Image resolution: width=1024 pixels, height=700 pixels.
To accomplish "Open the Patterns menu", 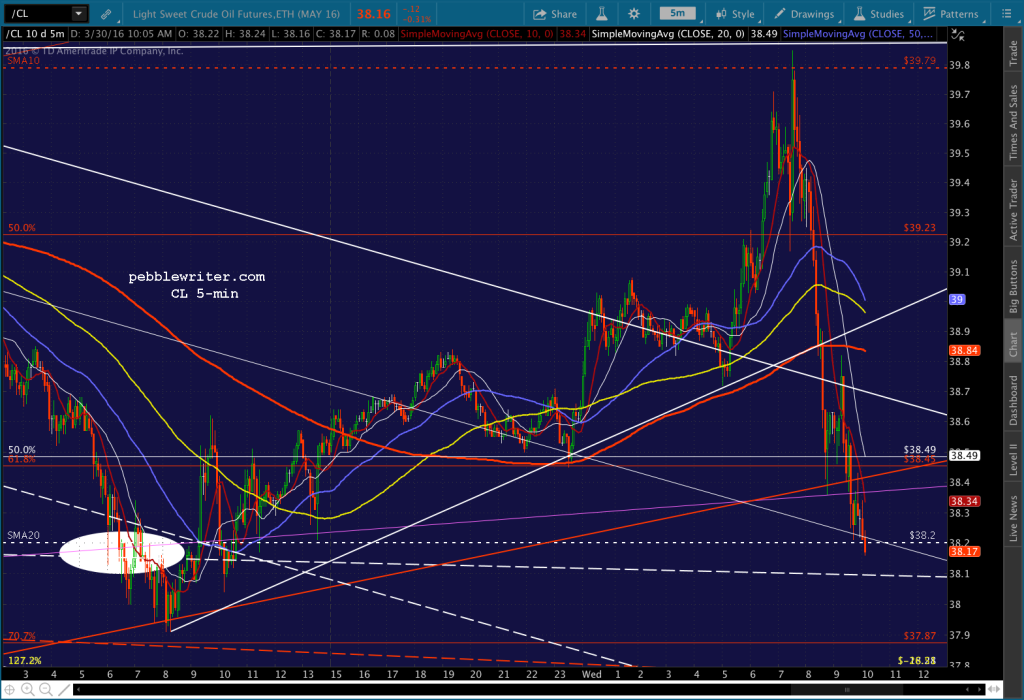I will (951, 14).
